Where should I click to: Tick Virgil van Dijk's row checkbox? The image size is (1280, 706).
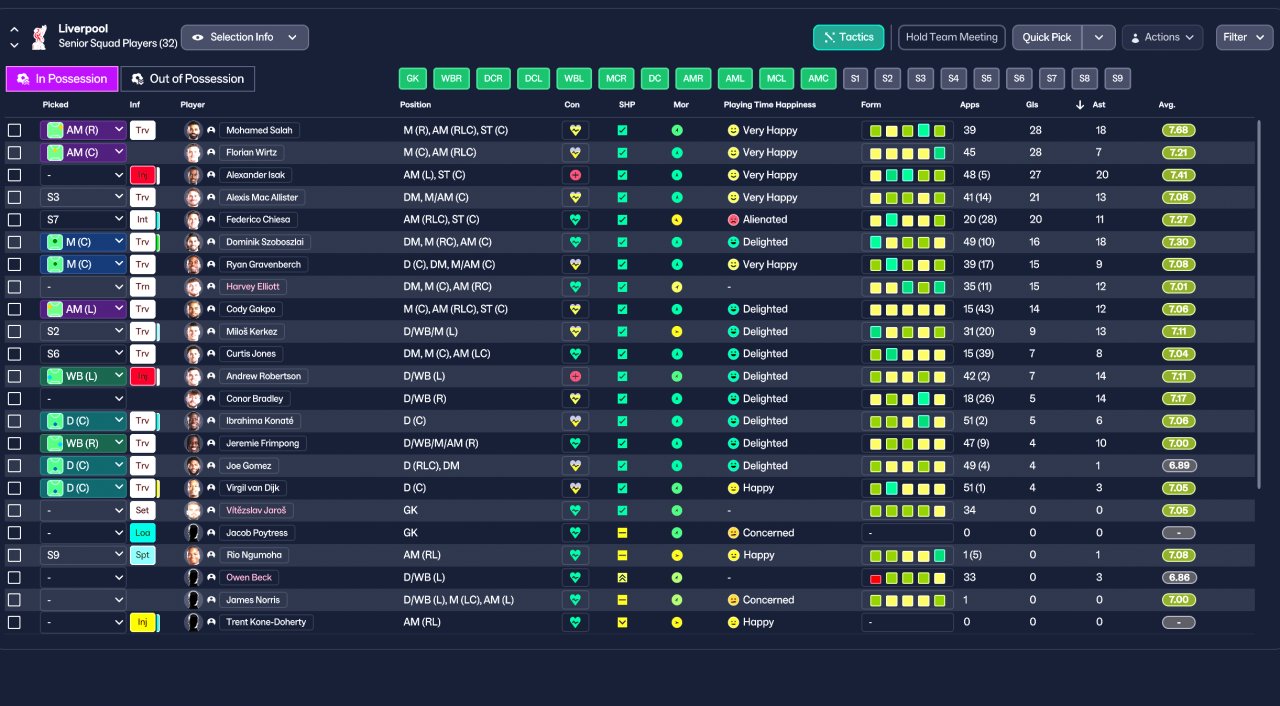(14, 488)
